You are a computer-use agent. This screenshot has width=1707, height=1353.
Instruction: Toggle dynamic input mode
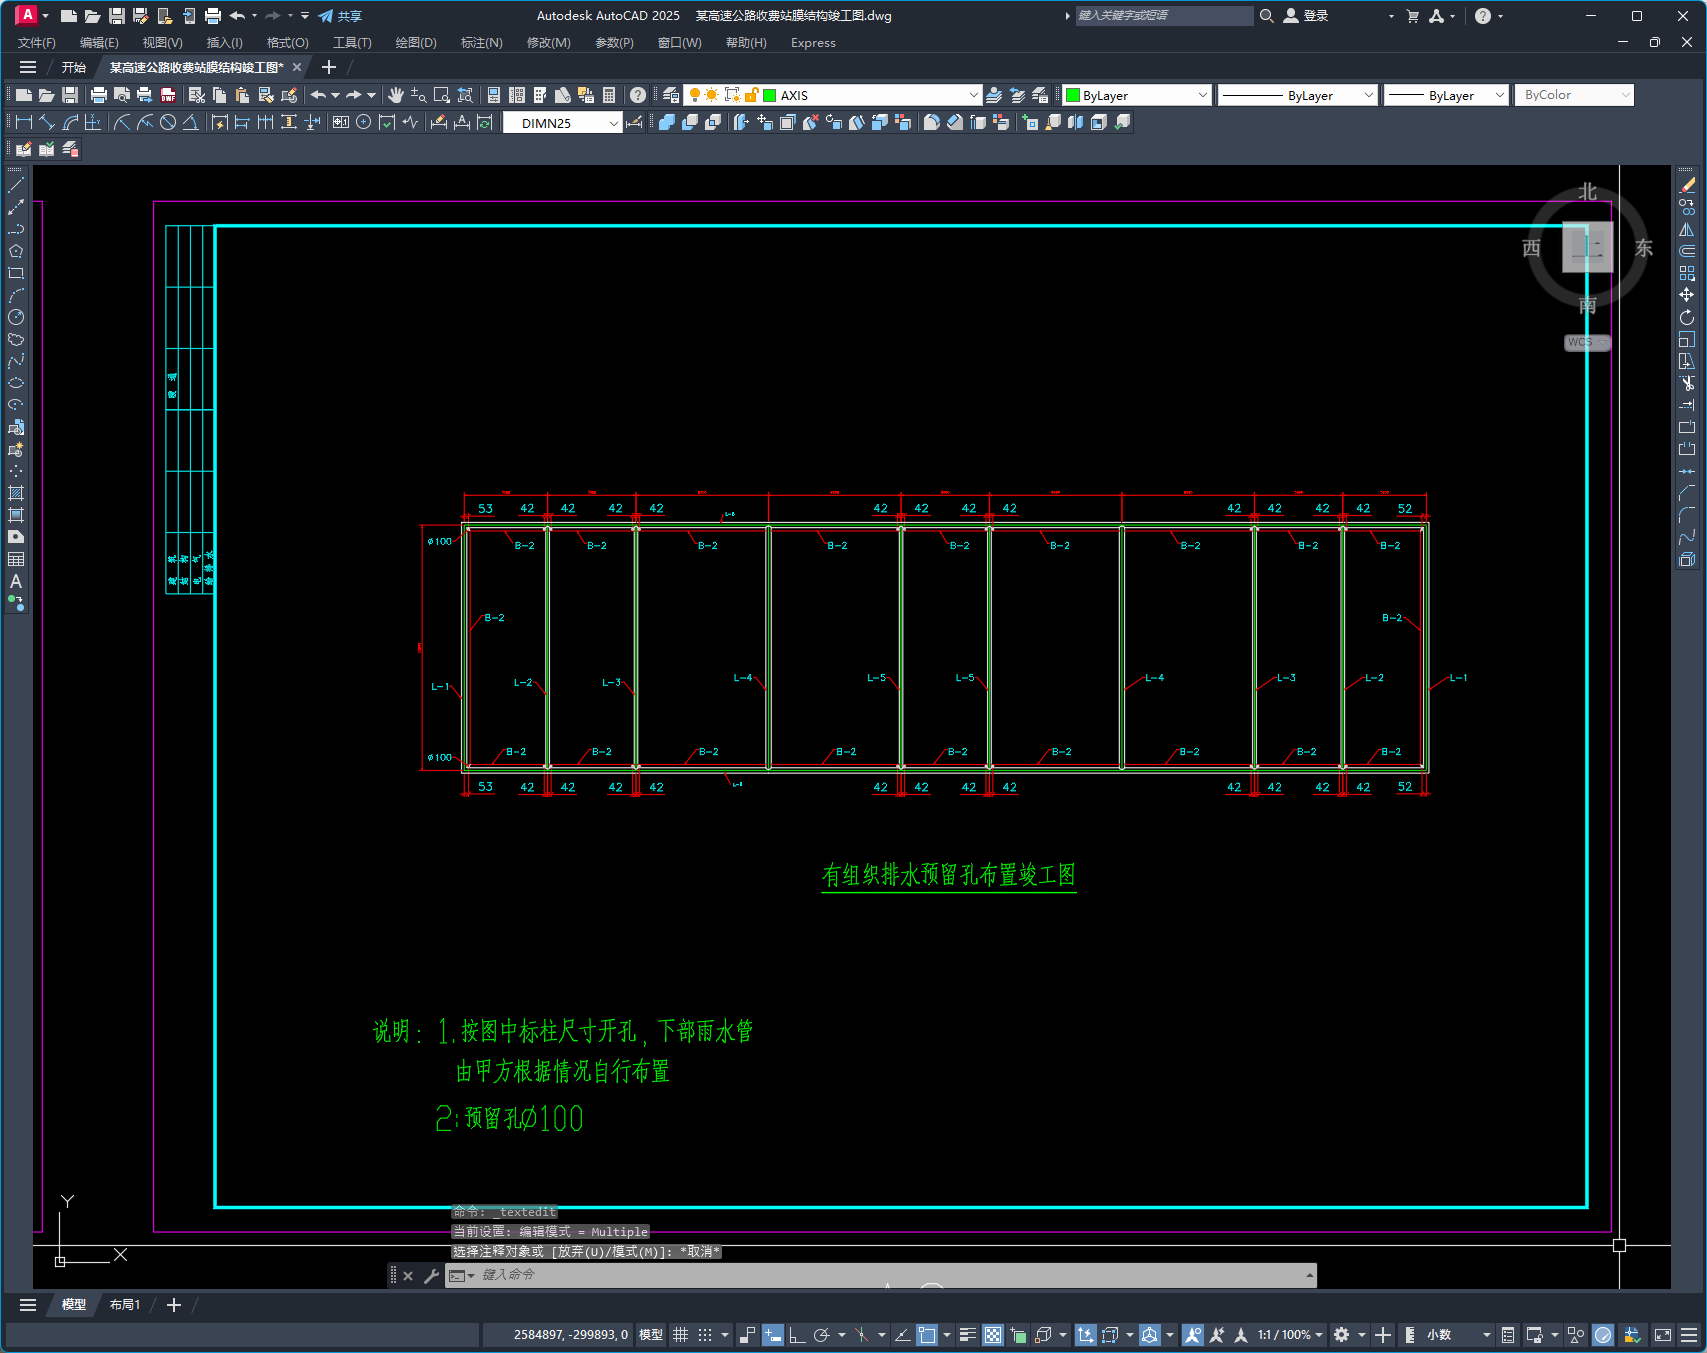[x=772, y=1335]
